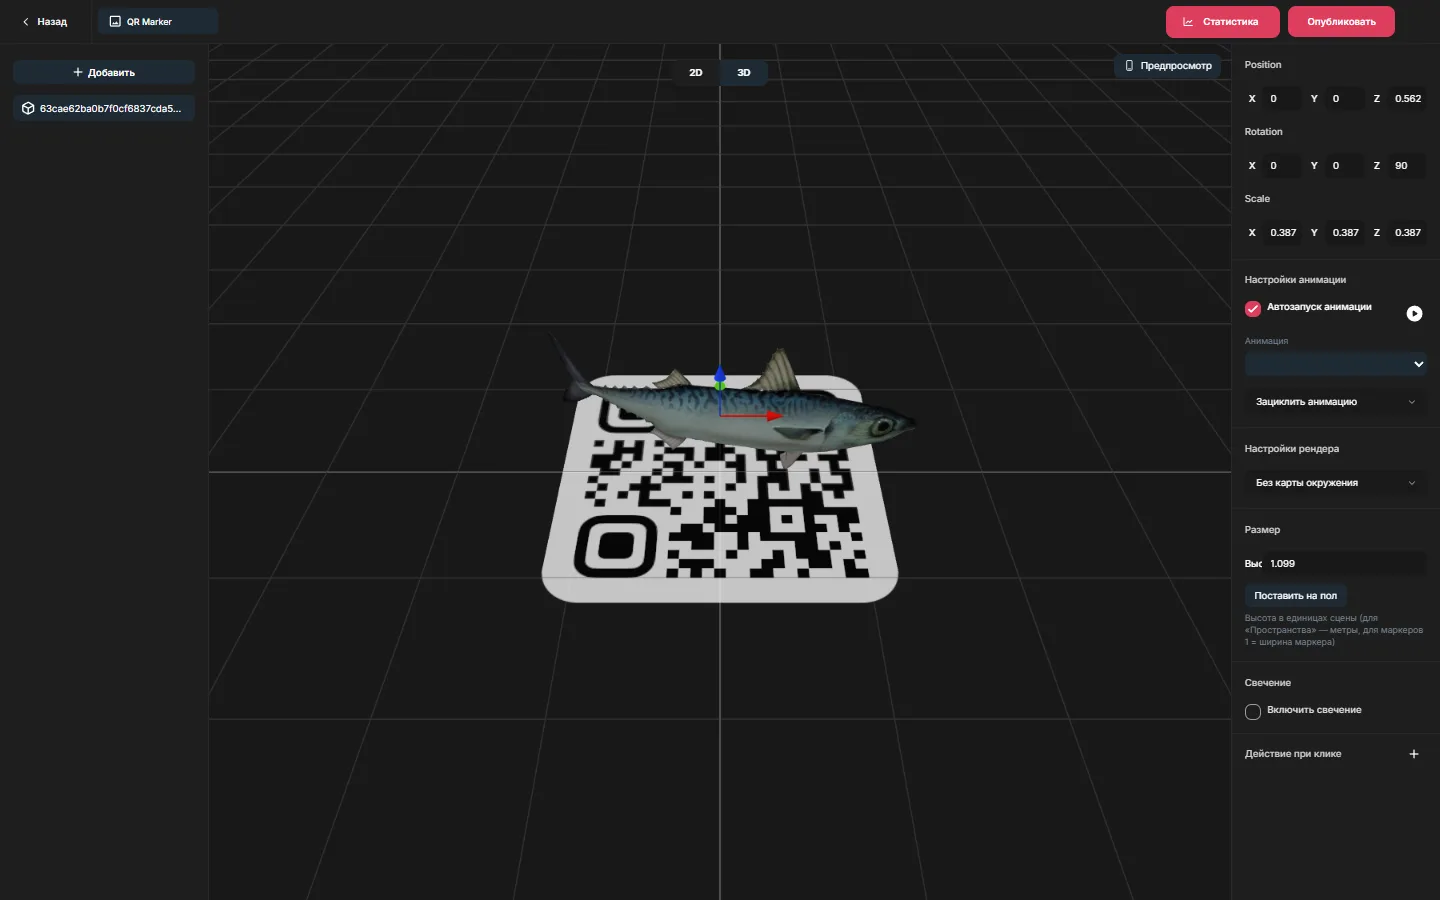
Task: Click the Размер heading
Action: point(1262,530)
